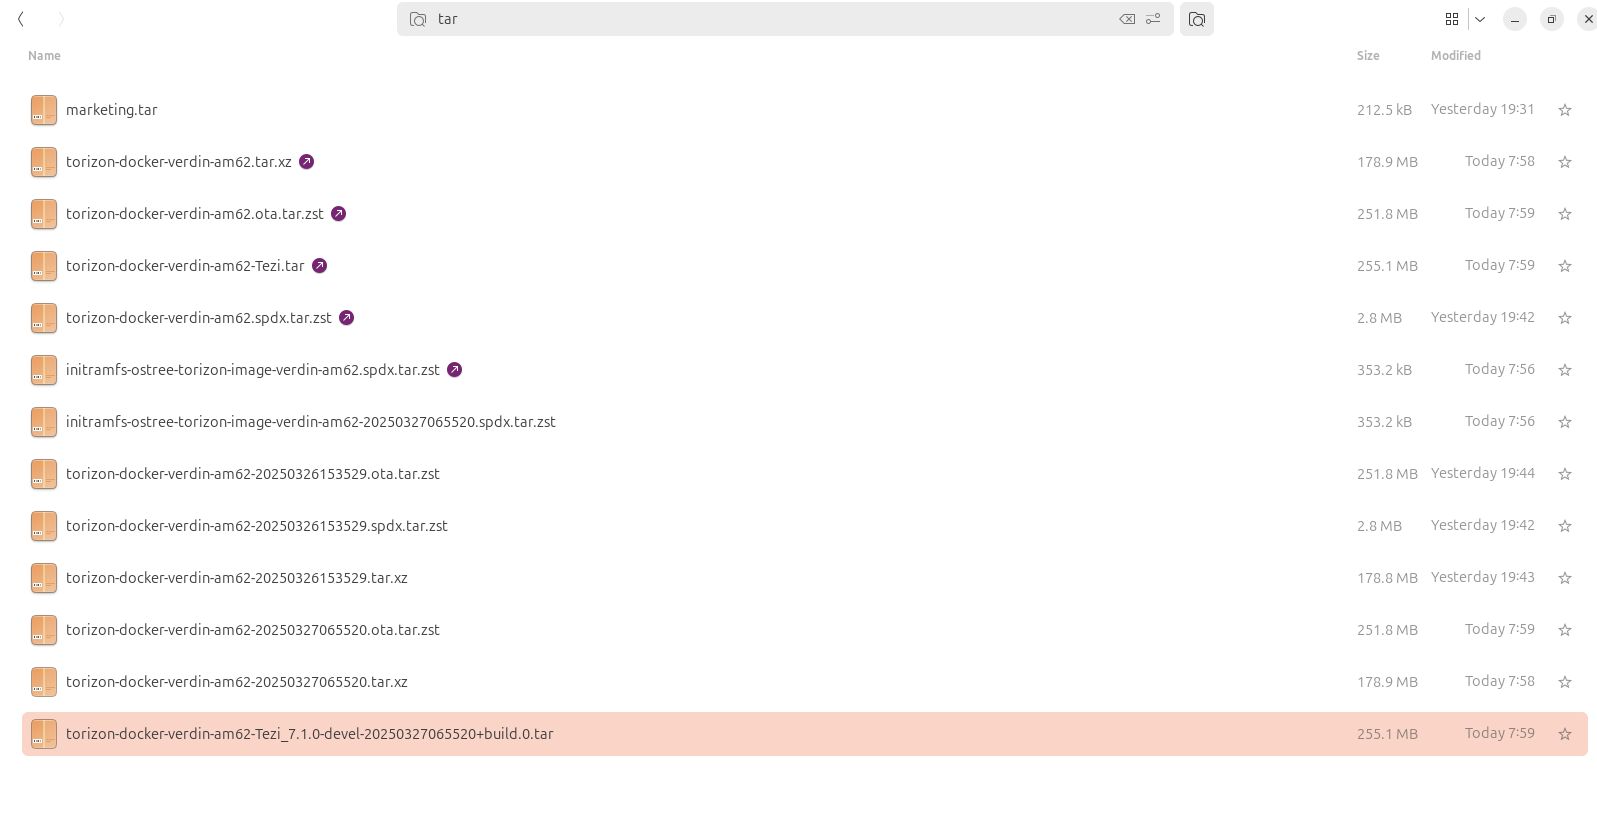
Task: Click the search field containing tar
Action: [785, 19]
